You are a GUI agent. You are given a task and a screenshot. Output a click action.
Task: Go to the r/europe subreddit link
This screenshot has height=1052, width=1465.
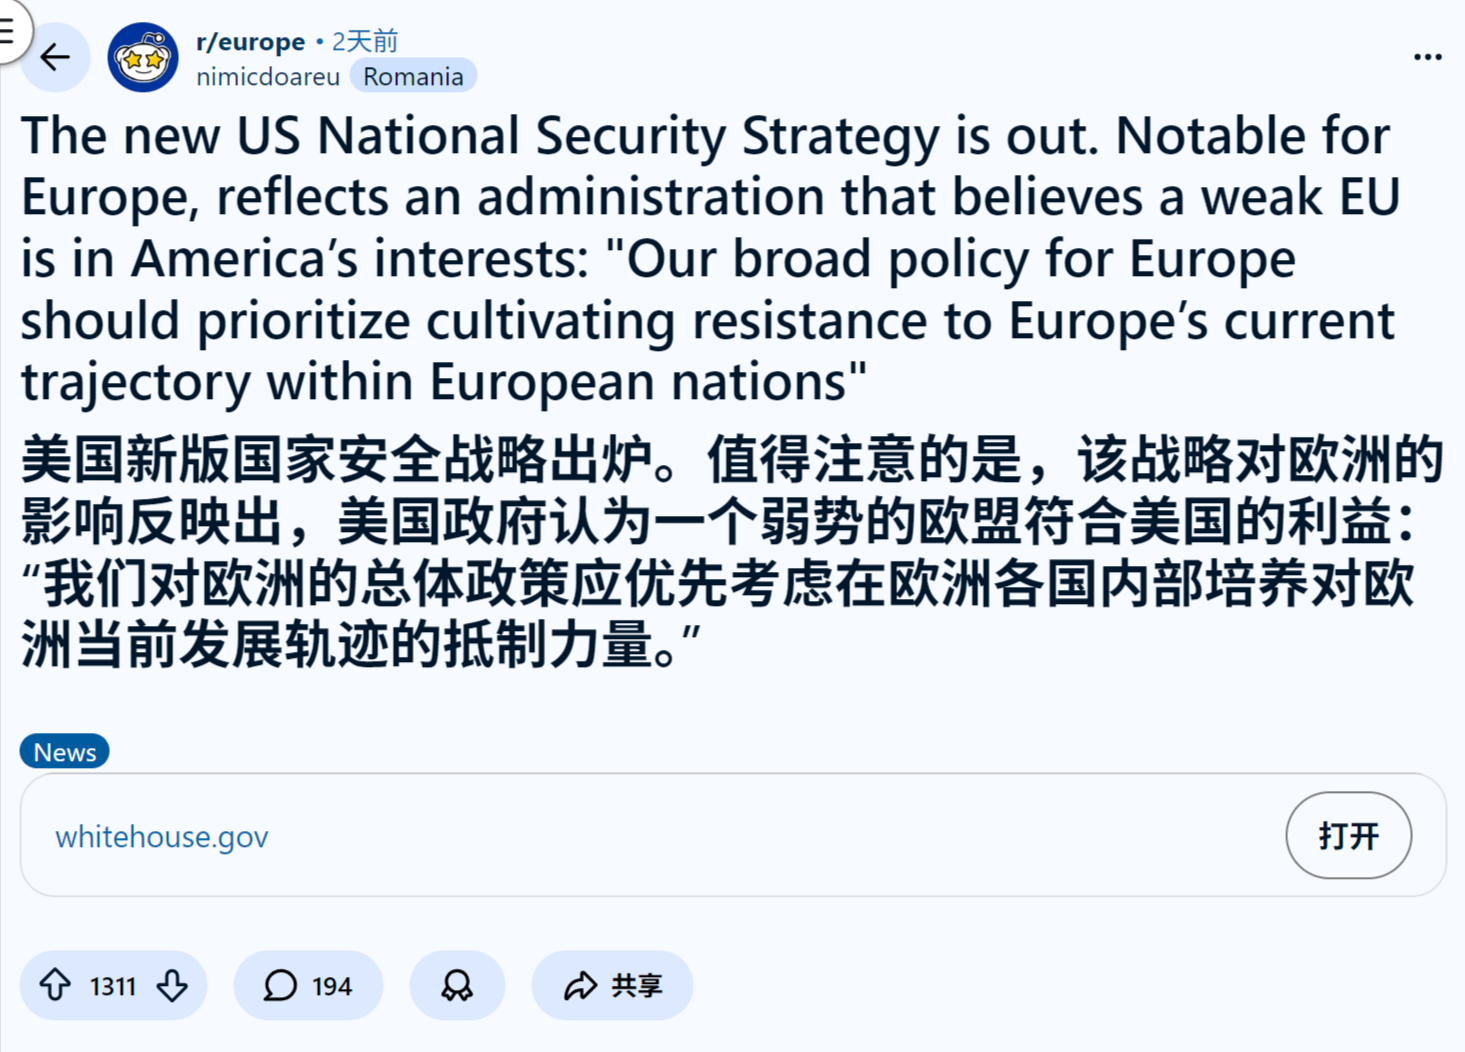(x=250, y=42)
